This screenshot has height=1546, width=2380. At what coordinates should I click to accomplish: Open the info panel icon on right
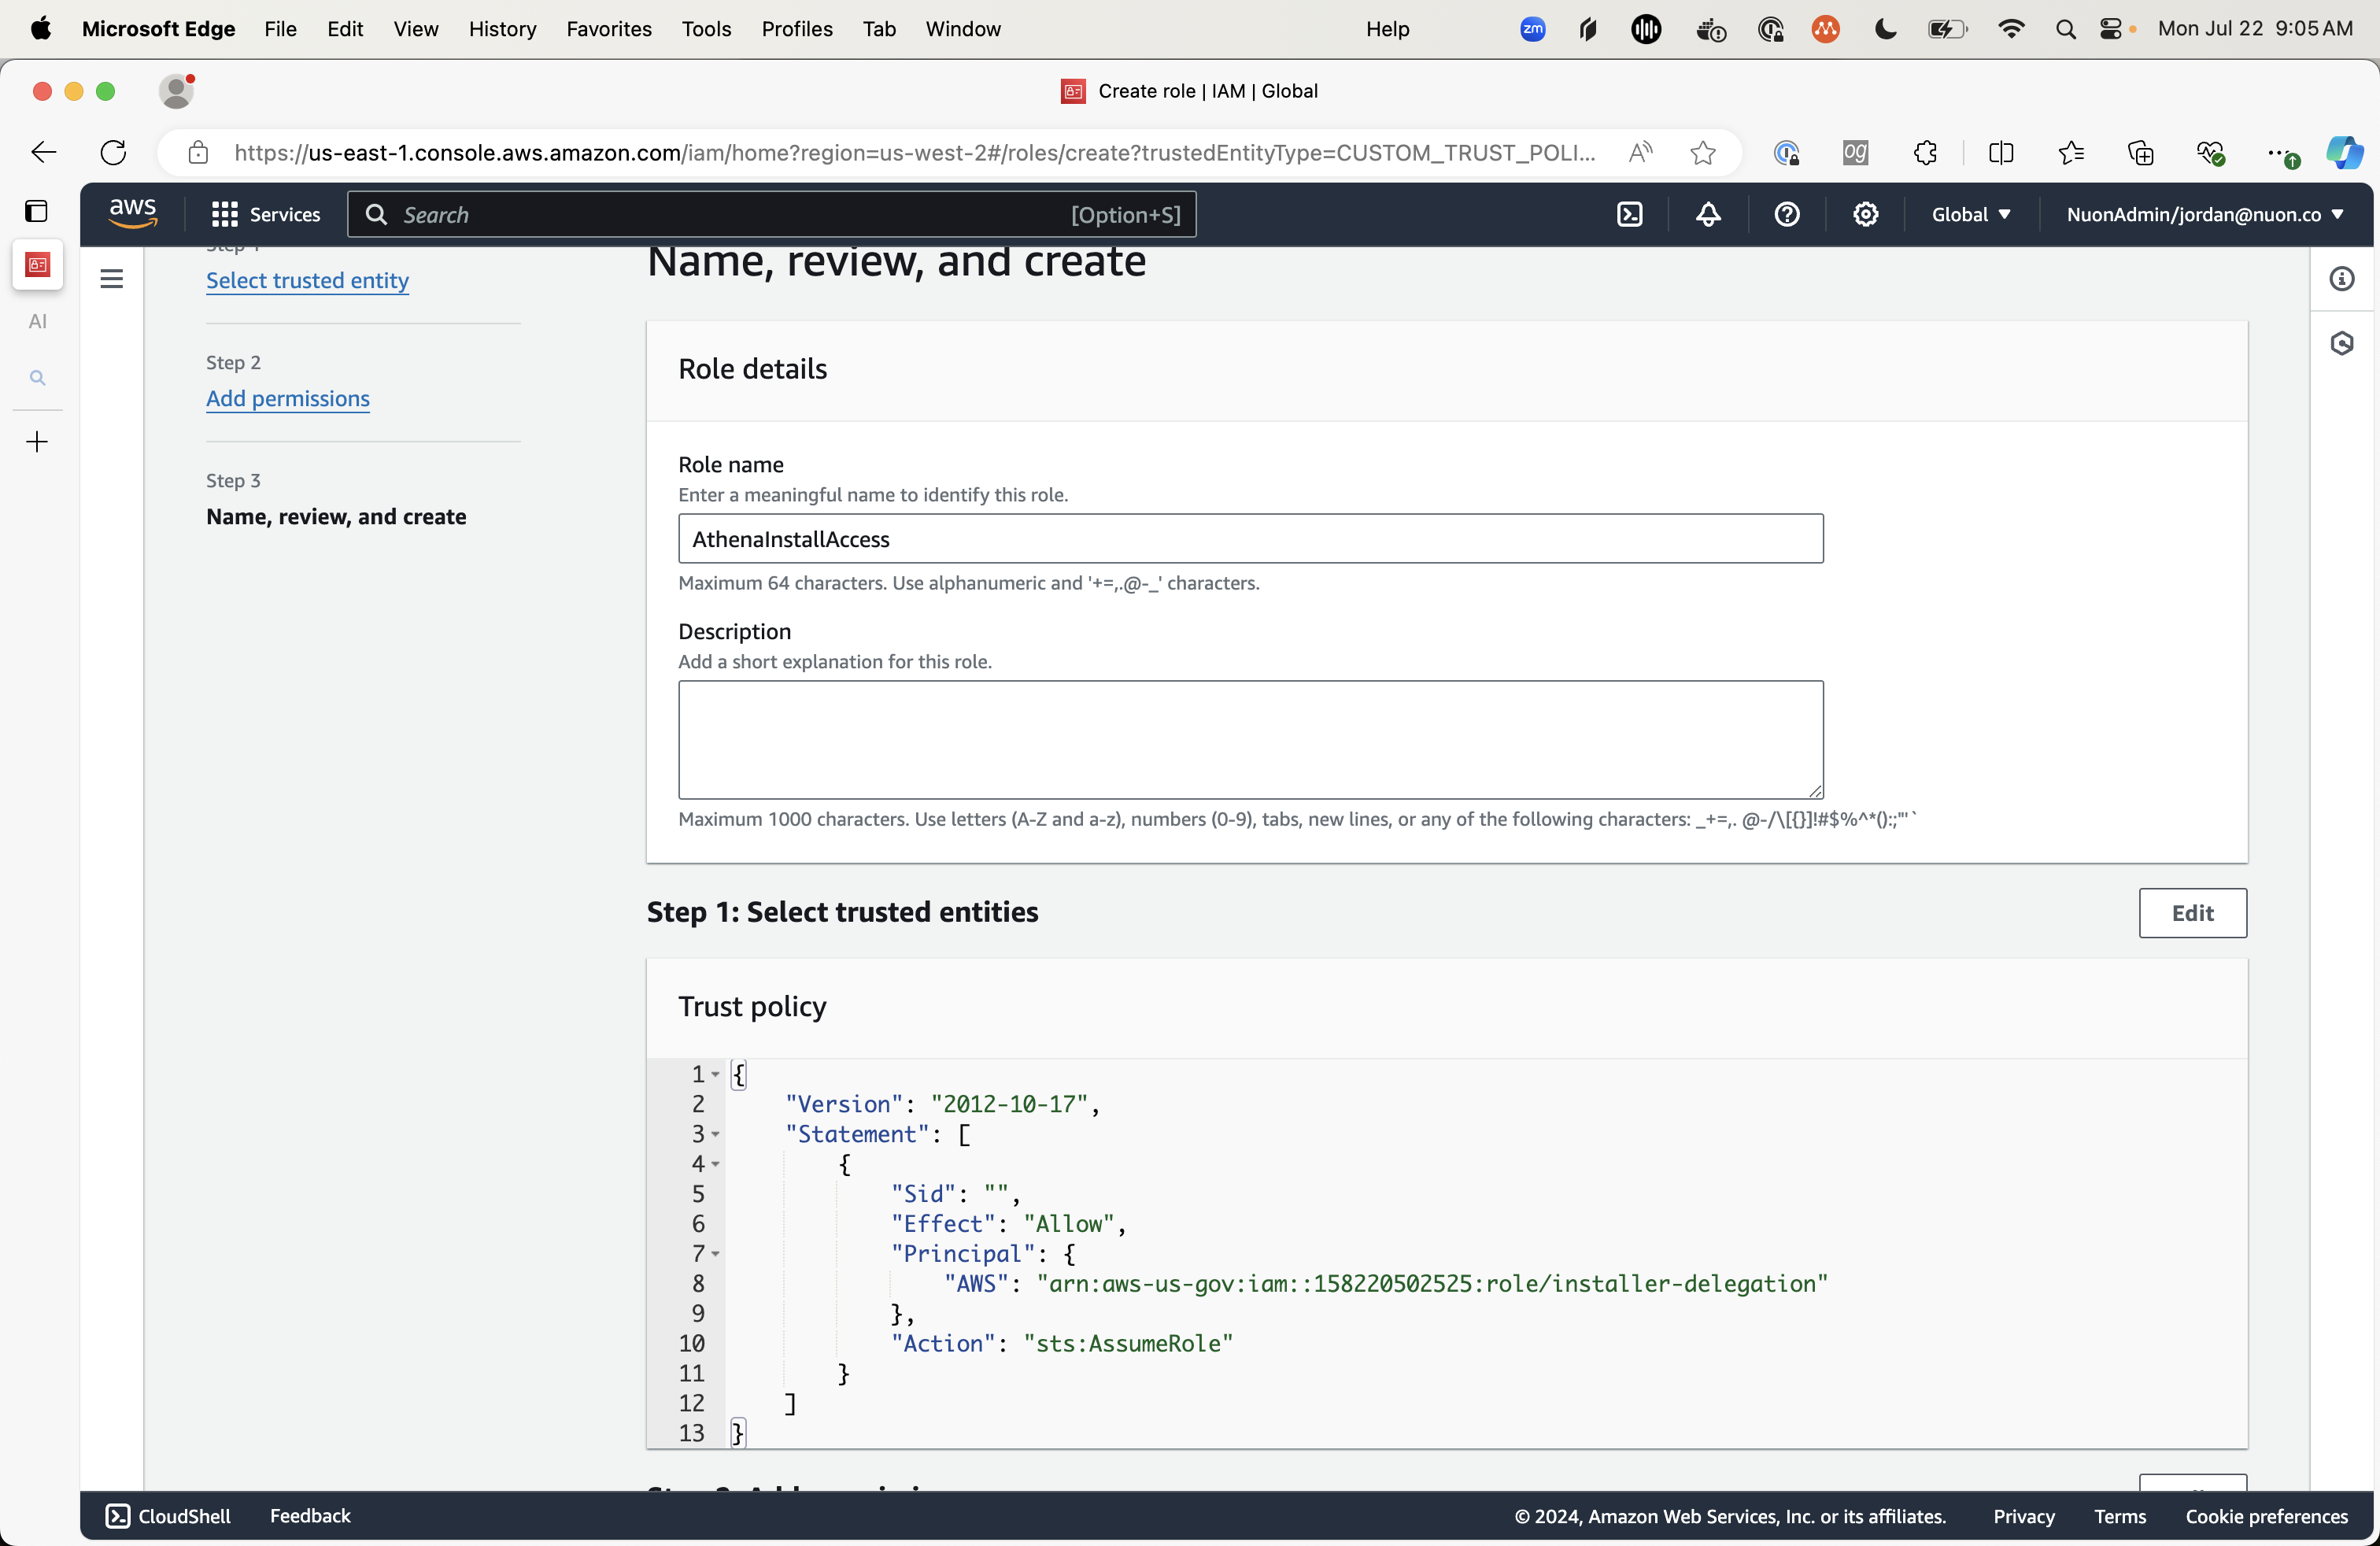(x=2341, y=279)
